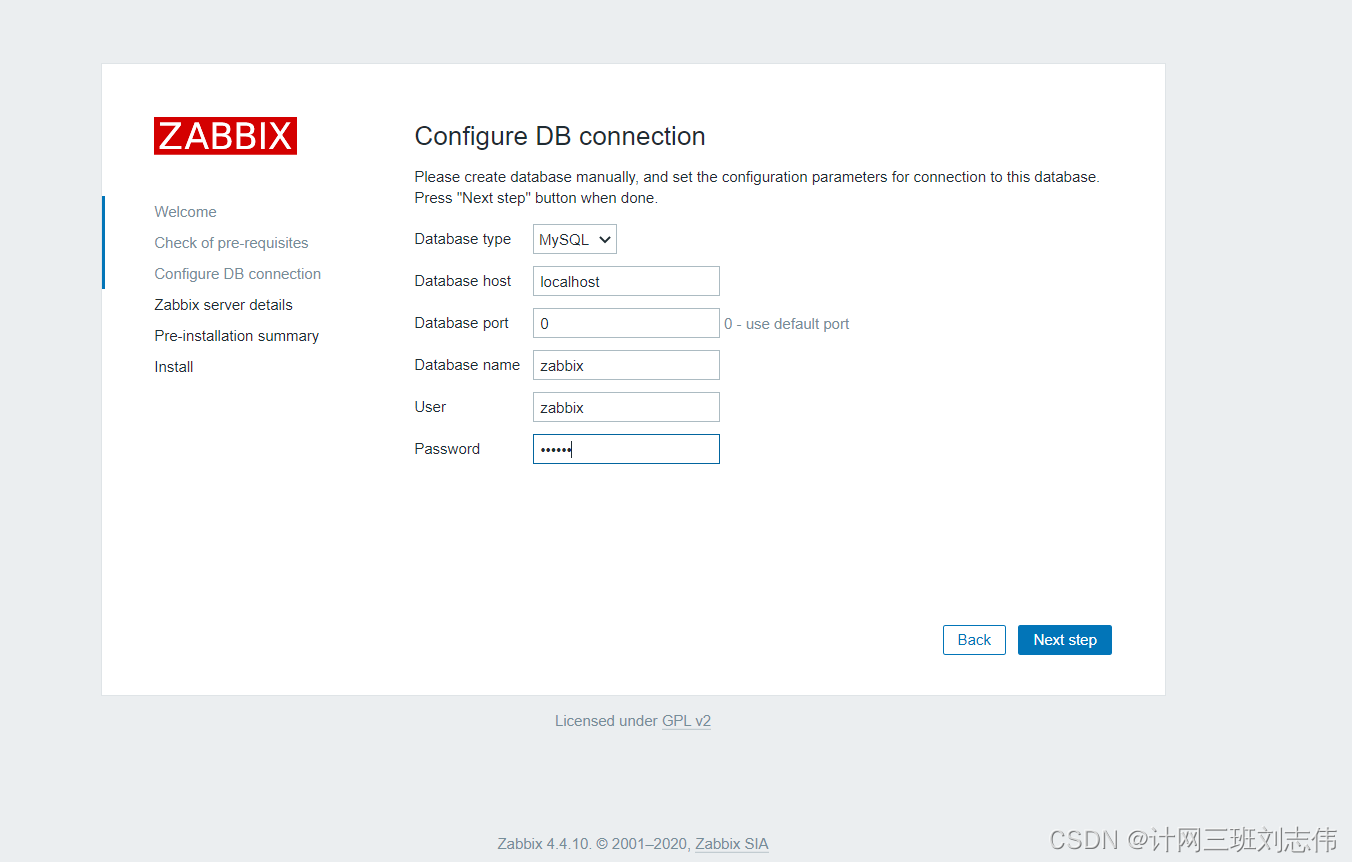This screenshot has height=862, width=1352.
Task: Click the ZABBIX logo
Action: point(225,136)
